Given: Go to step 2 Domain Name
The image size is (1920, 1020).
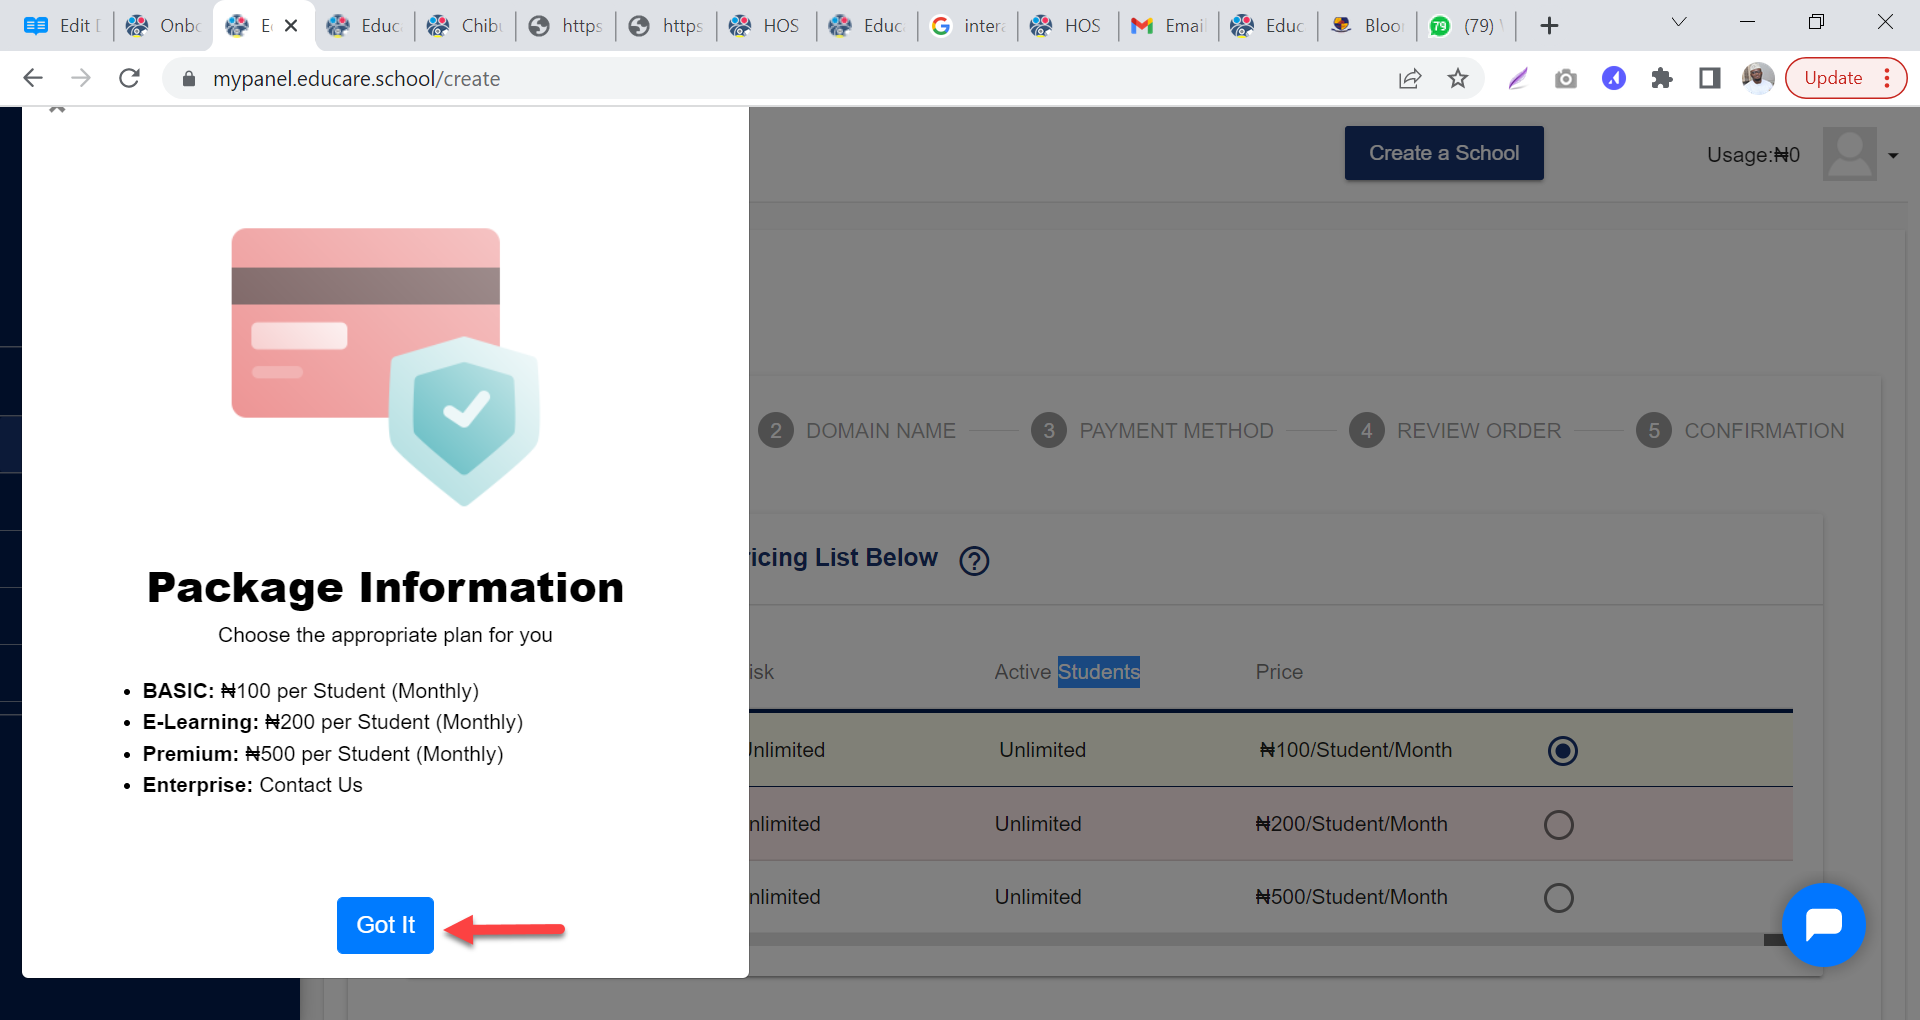Looking at the screenshot, I should pyautogui.click(x=857, y=431).
